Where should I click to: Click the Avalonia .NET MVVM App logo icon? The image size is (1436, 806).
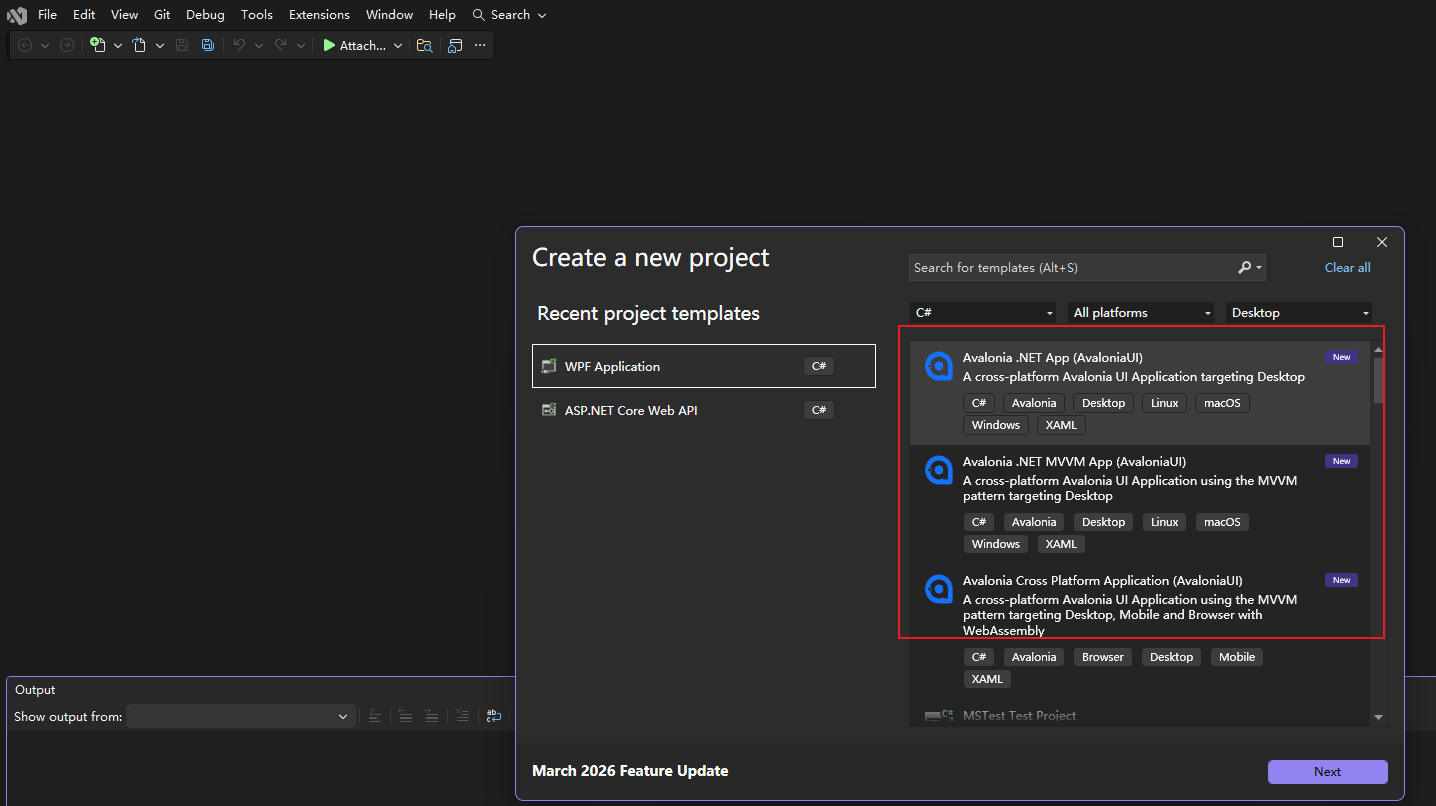click(939, 471)
